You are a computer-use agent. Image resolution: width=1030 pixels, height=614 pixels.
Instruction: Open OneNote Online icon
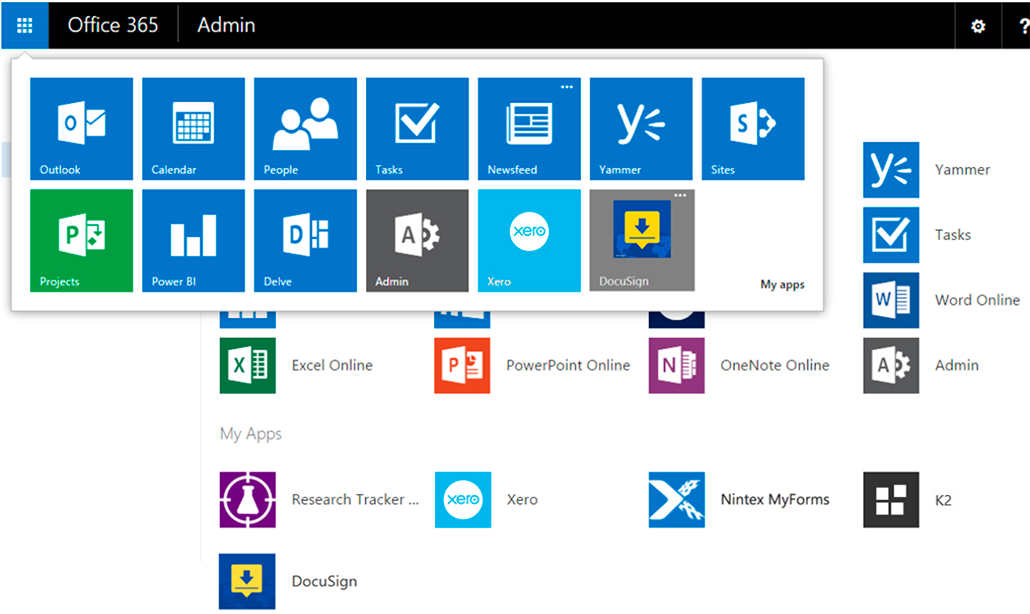pyautogui.click(x=677, y=366)
